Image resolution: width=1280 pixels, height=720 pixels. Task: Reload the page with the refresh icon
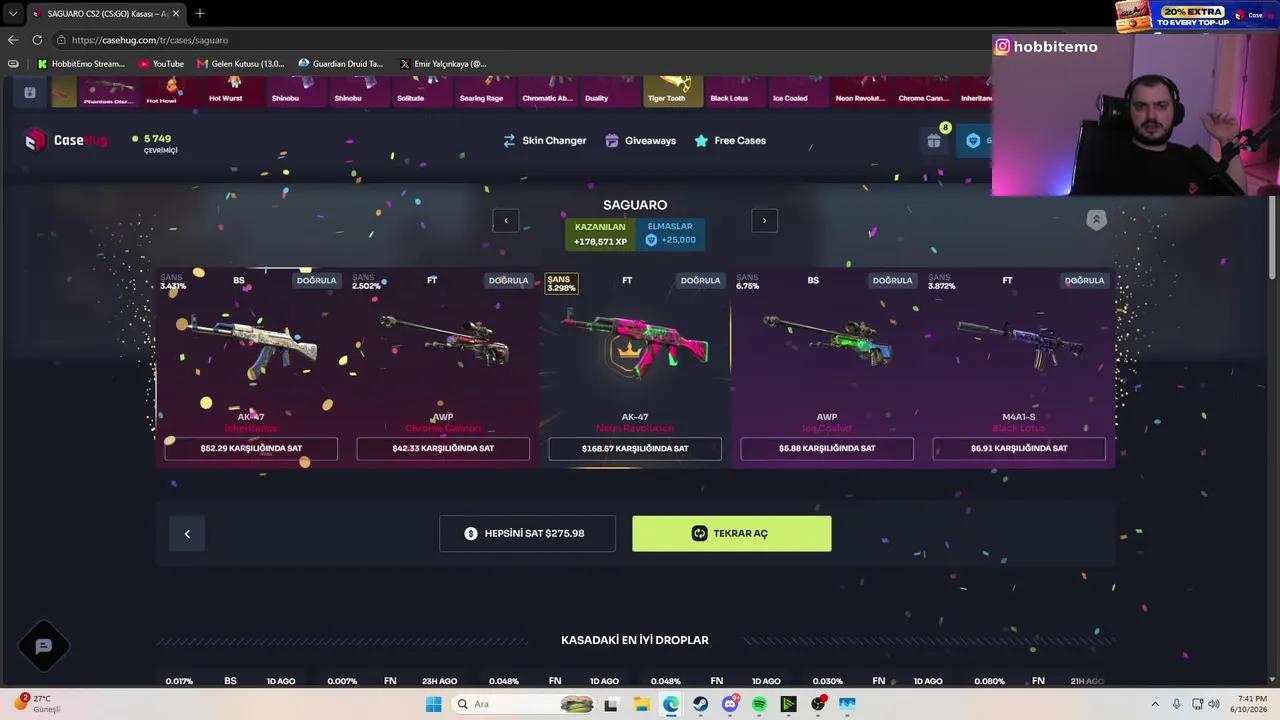[37, 40]
